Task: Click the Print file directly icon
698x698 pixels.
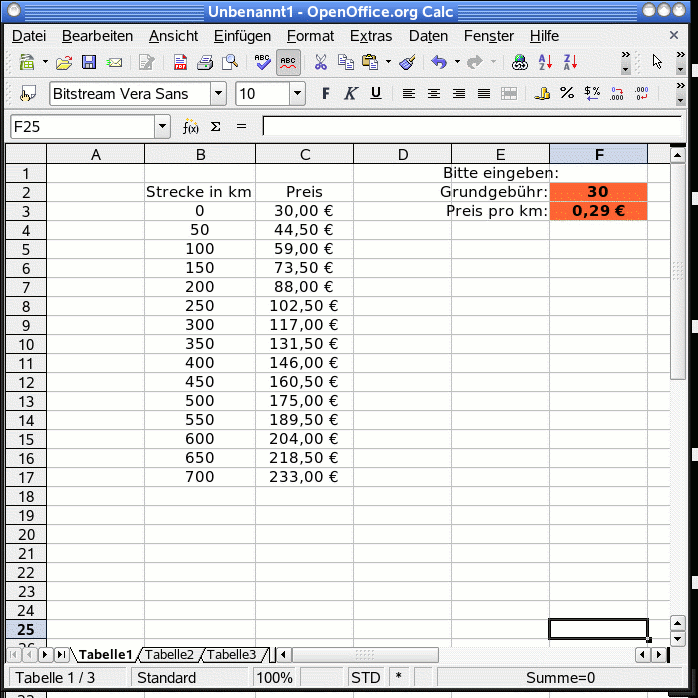Action: coord(205,62)
